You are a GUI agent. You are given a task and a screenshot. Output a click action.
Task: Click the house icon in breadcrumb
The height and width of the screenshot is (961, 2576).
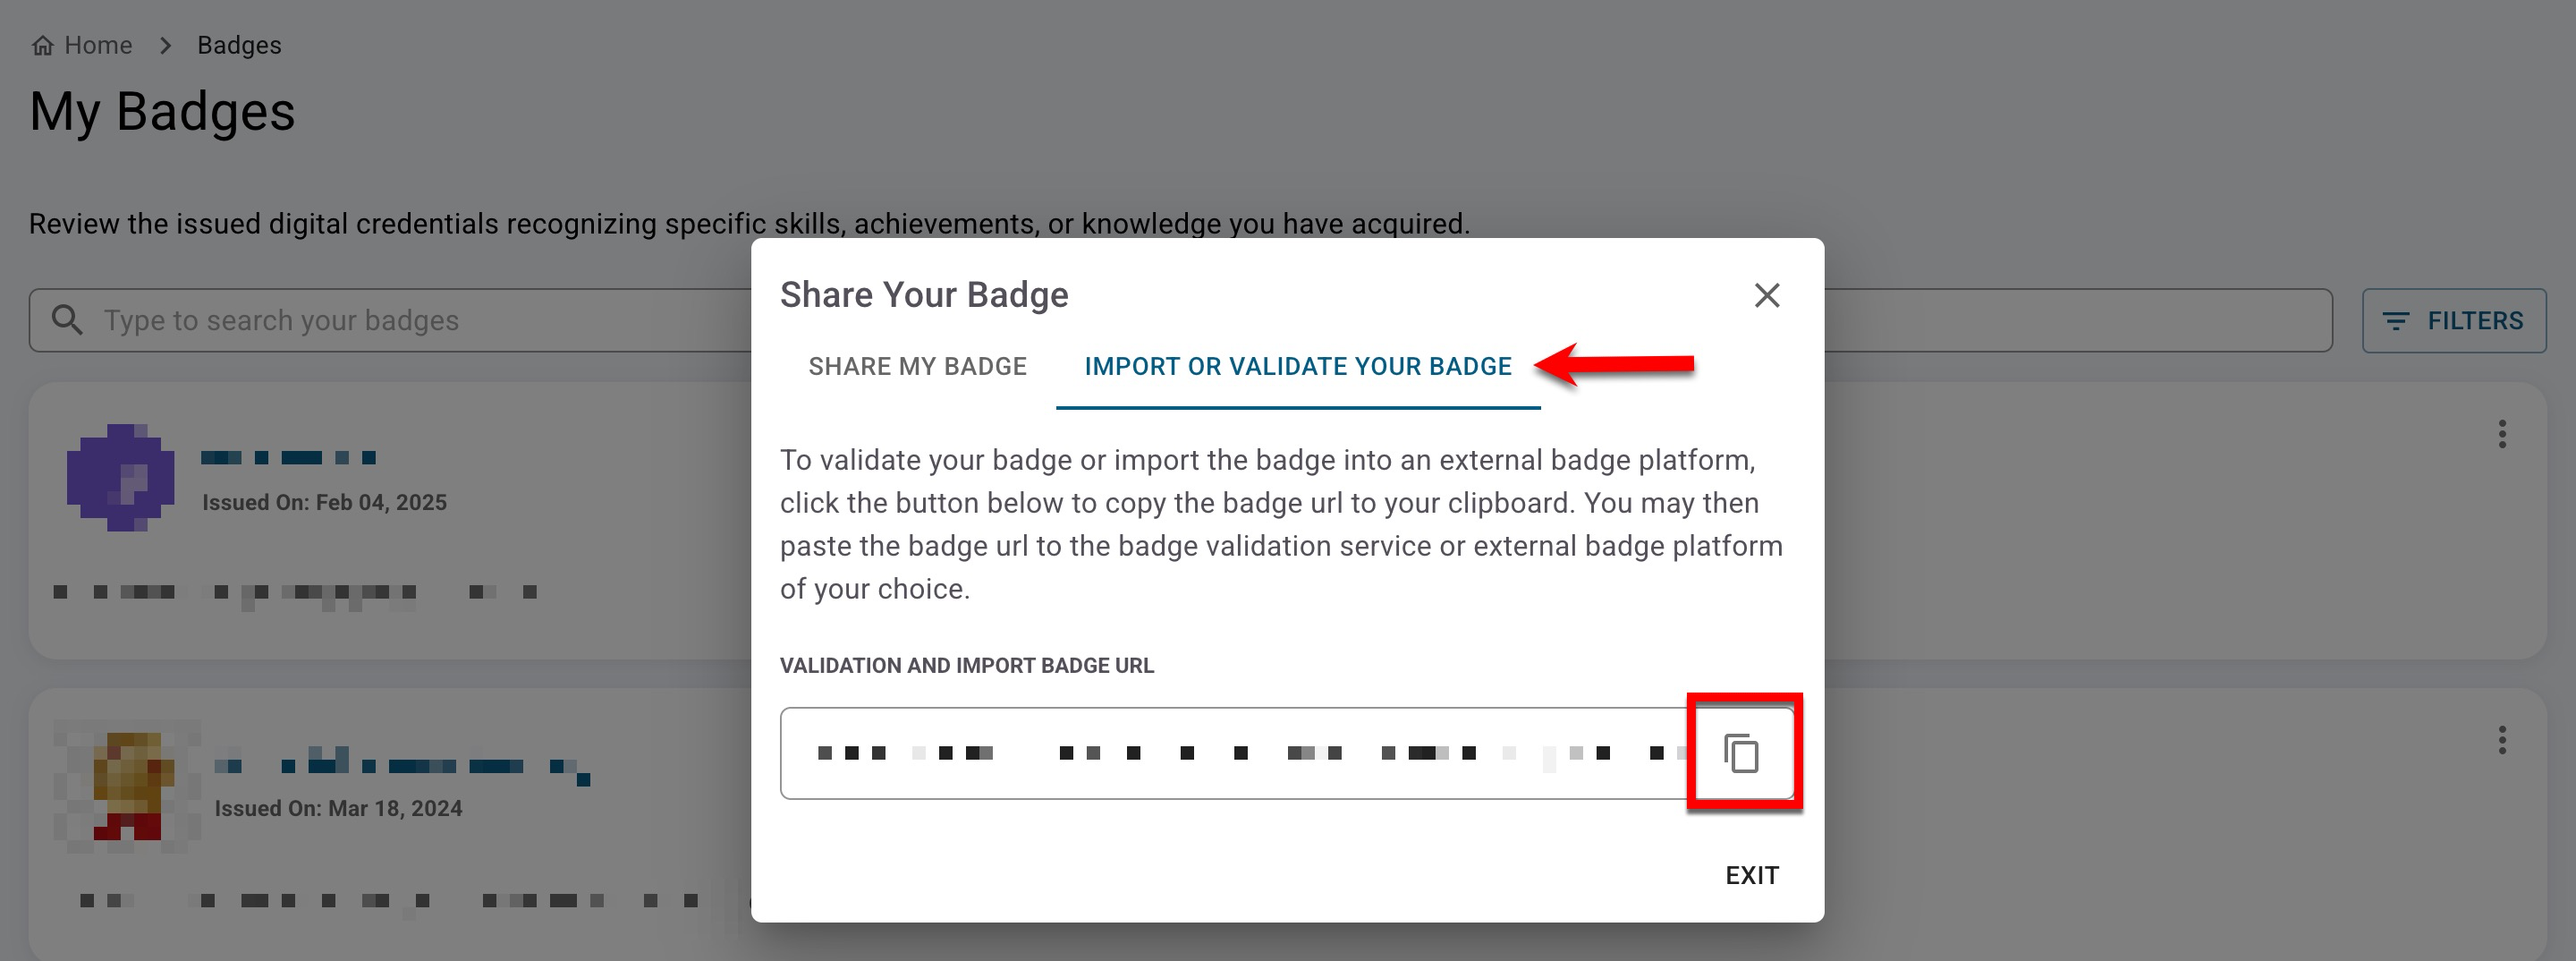[43, 46]
